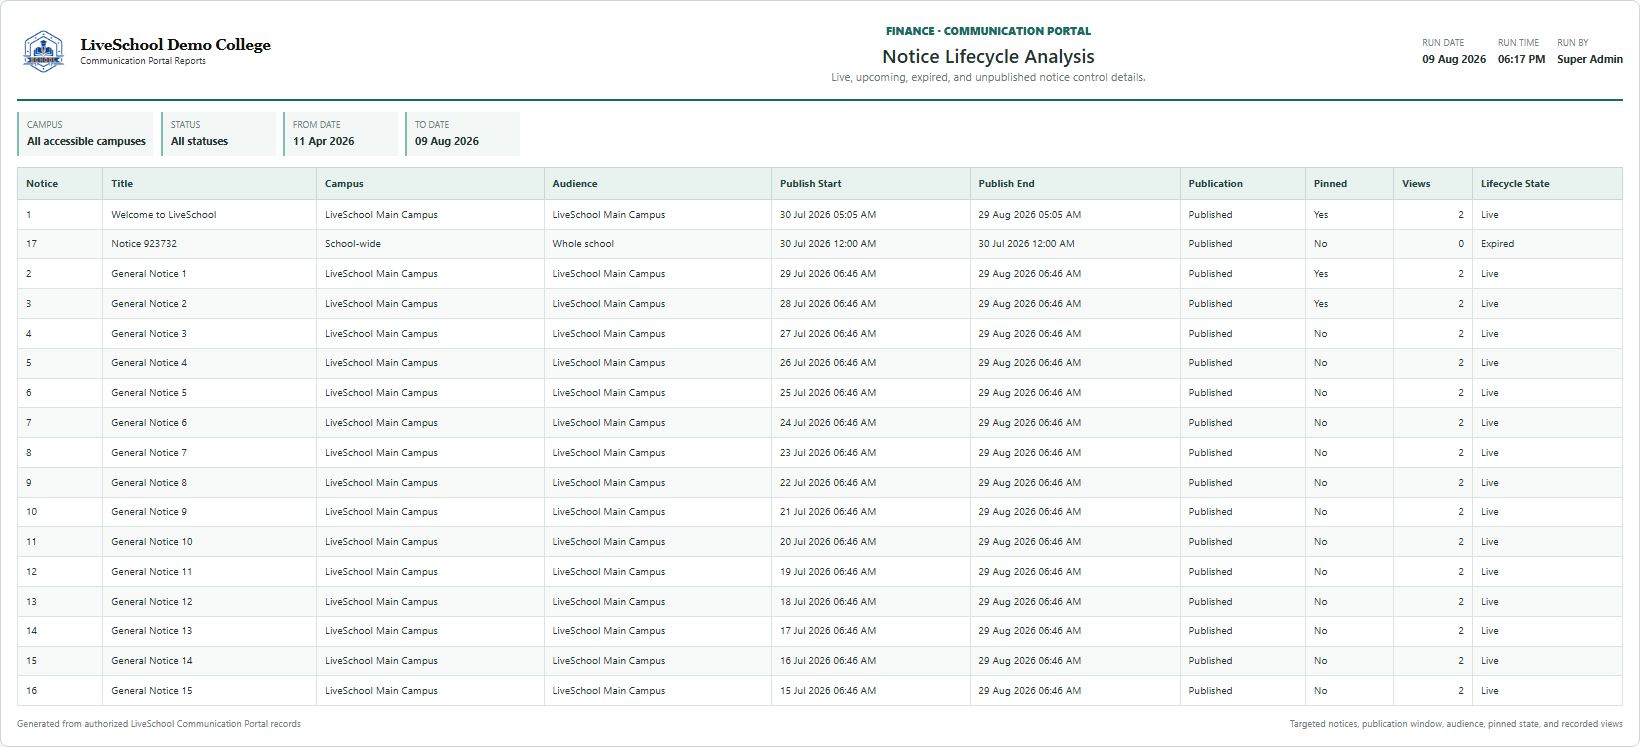Select the 'General Notice 5' title
This screenshot has width=1640, height=748.
coord(149,393)
